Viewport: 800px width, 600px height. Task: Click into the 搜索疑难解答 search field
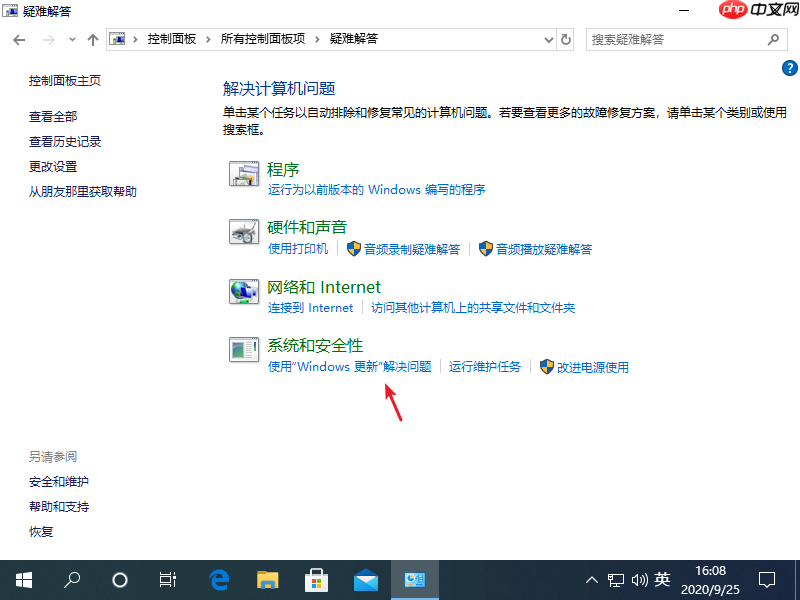[x=687, y=39]
